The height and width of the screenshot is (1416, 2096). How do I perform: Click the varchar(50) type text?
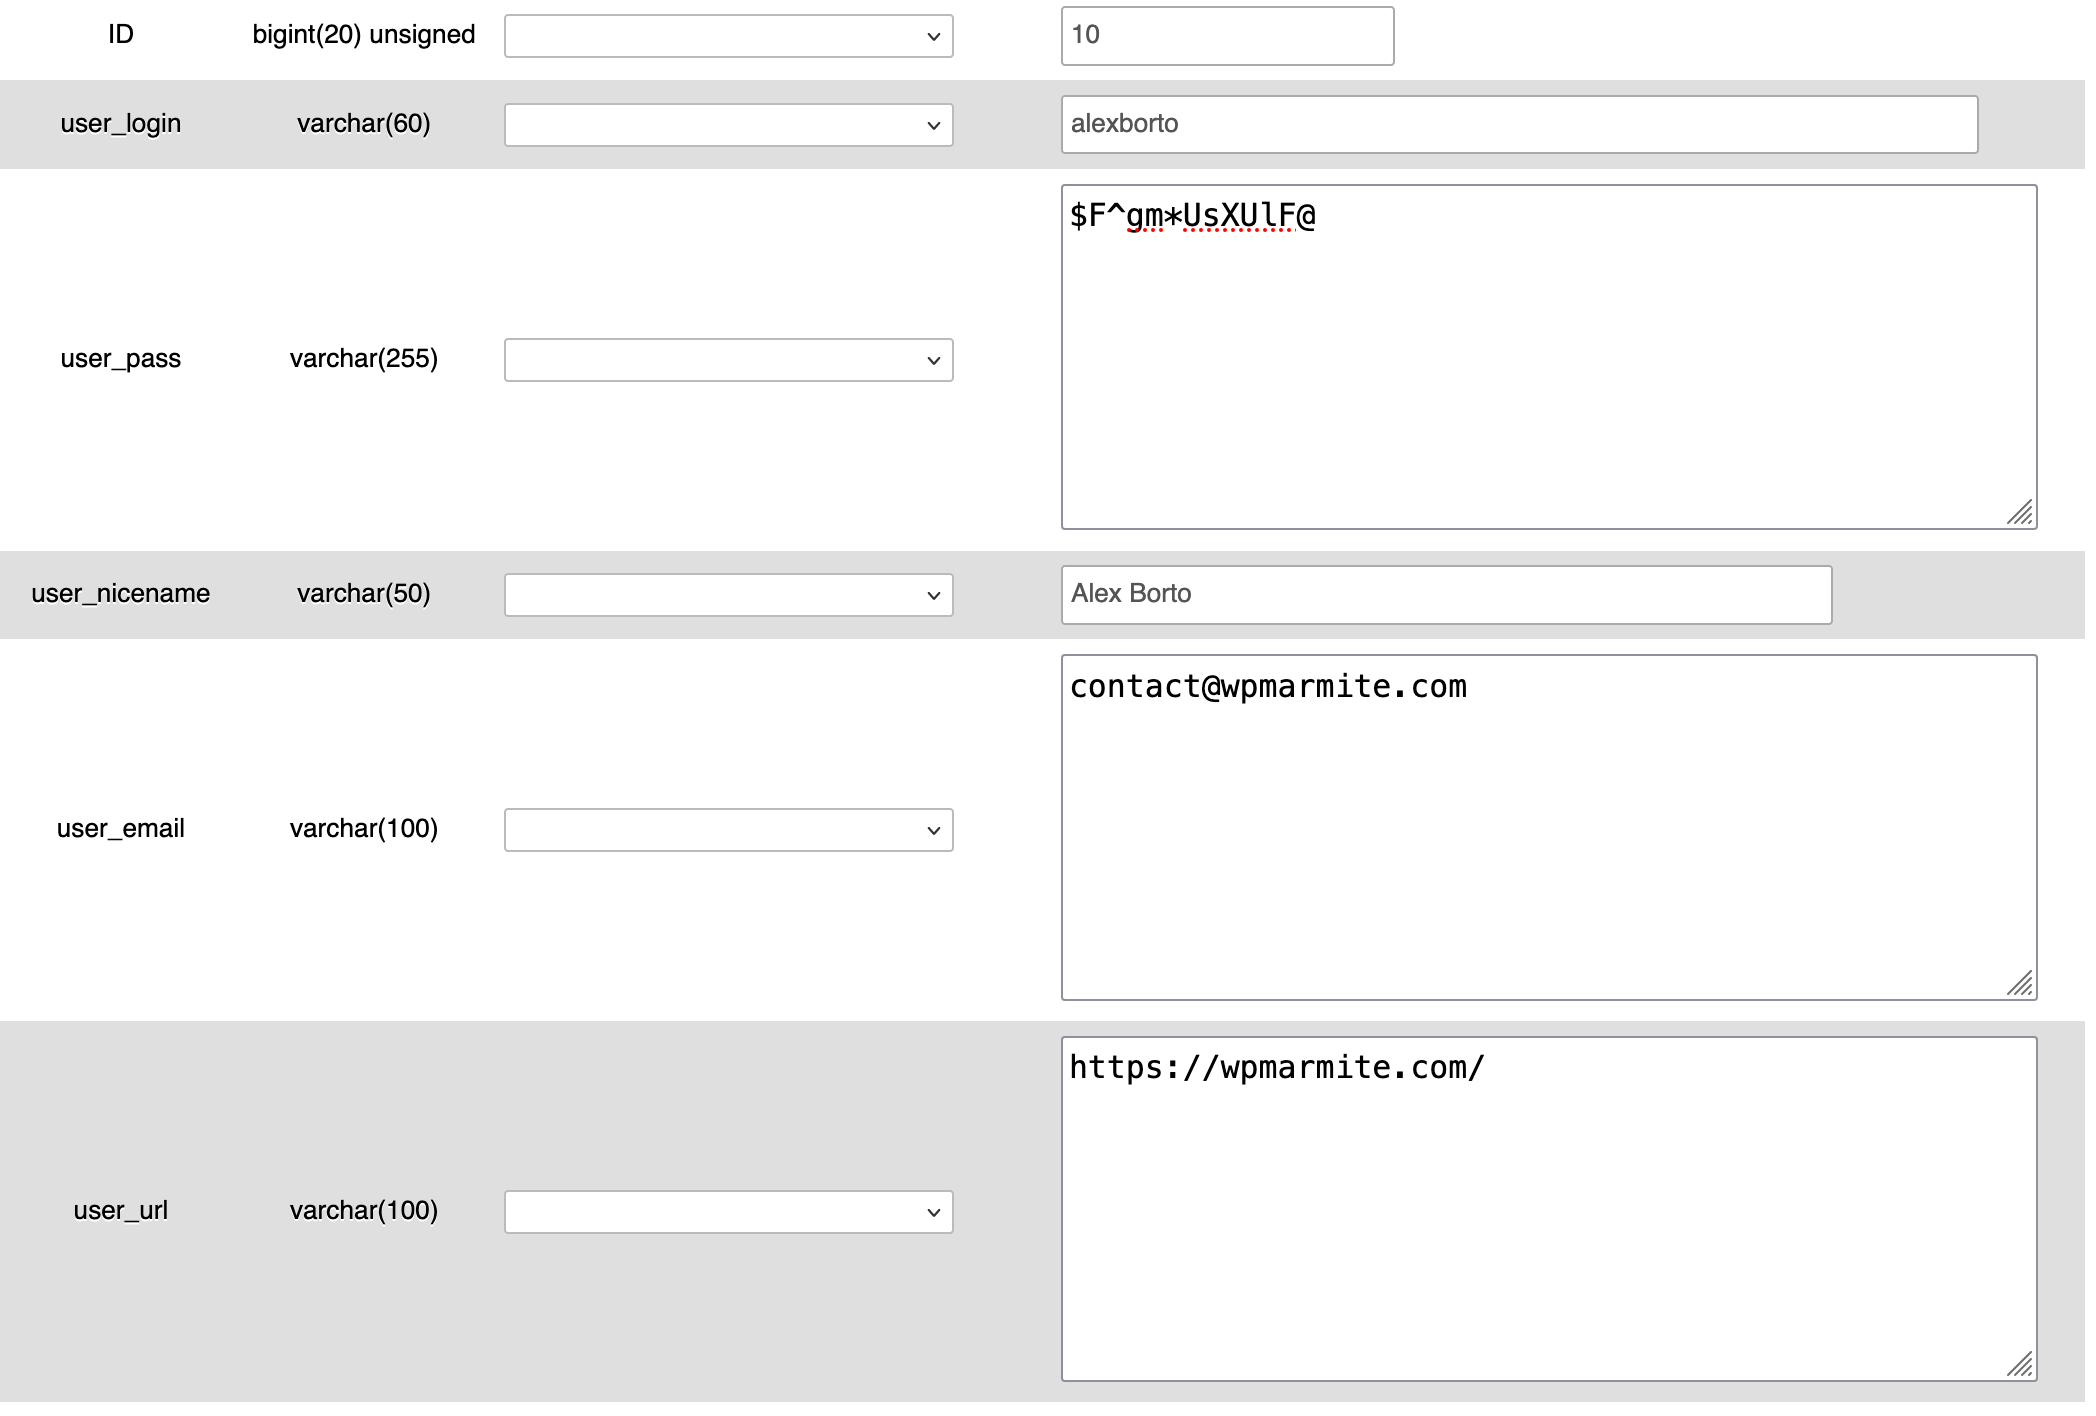(364, 594)
